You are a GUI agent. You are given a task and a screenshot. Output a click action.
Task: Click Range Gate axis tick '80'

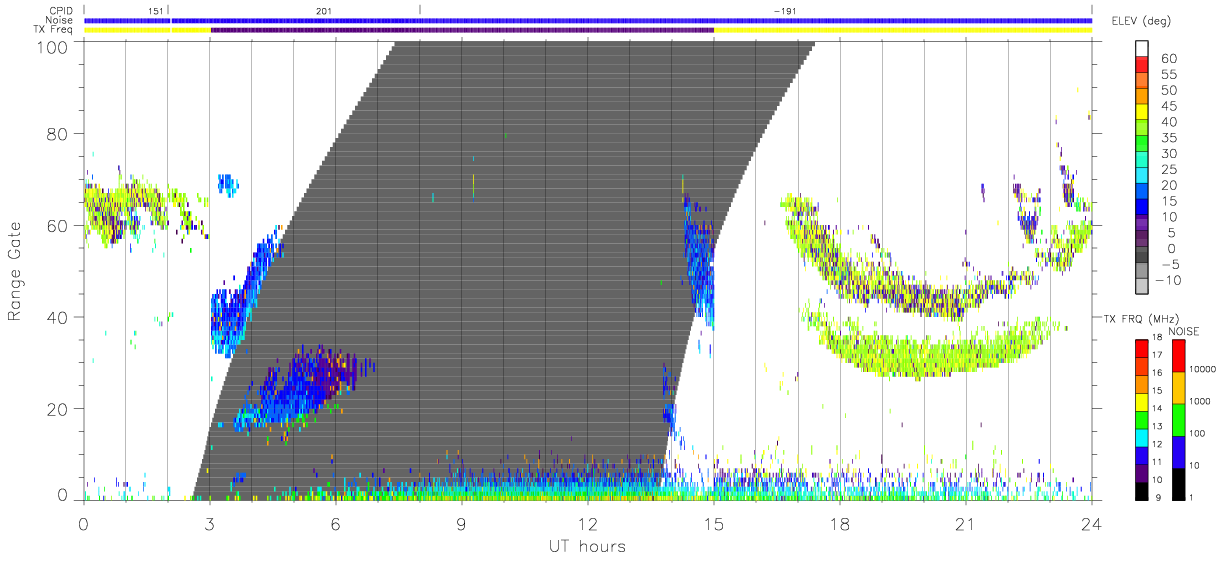point(58,133)
